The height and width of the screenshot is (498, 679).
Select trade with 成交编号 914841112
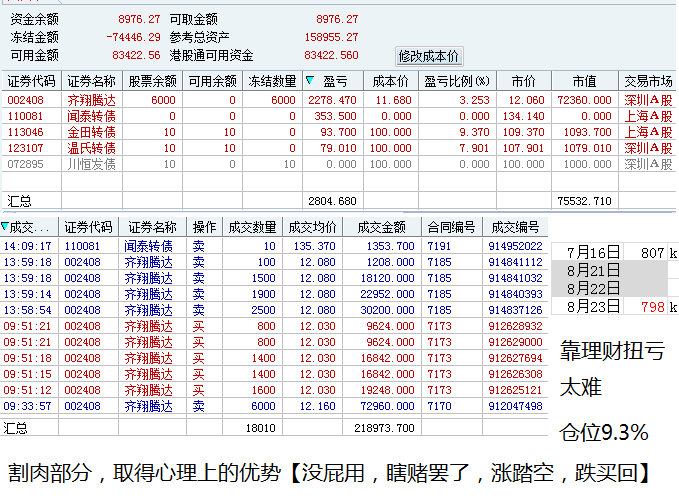(x=274, y=262)
